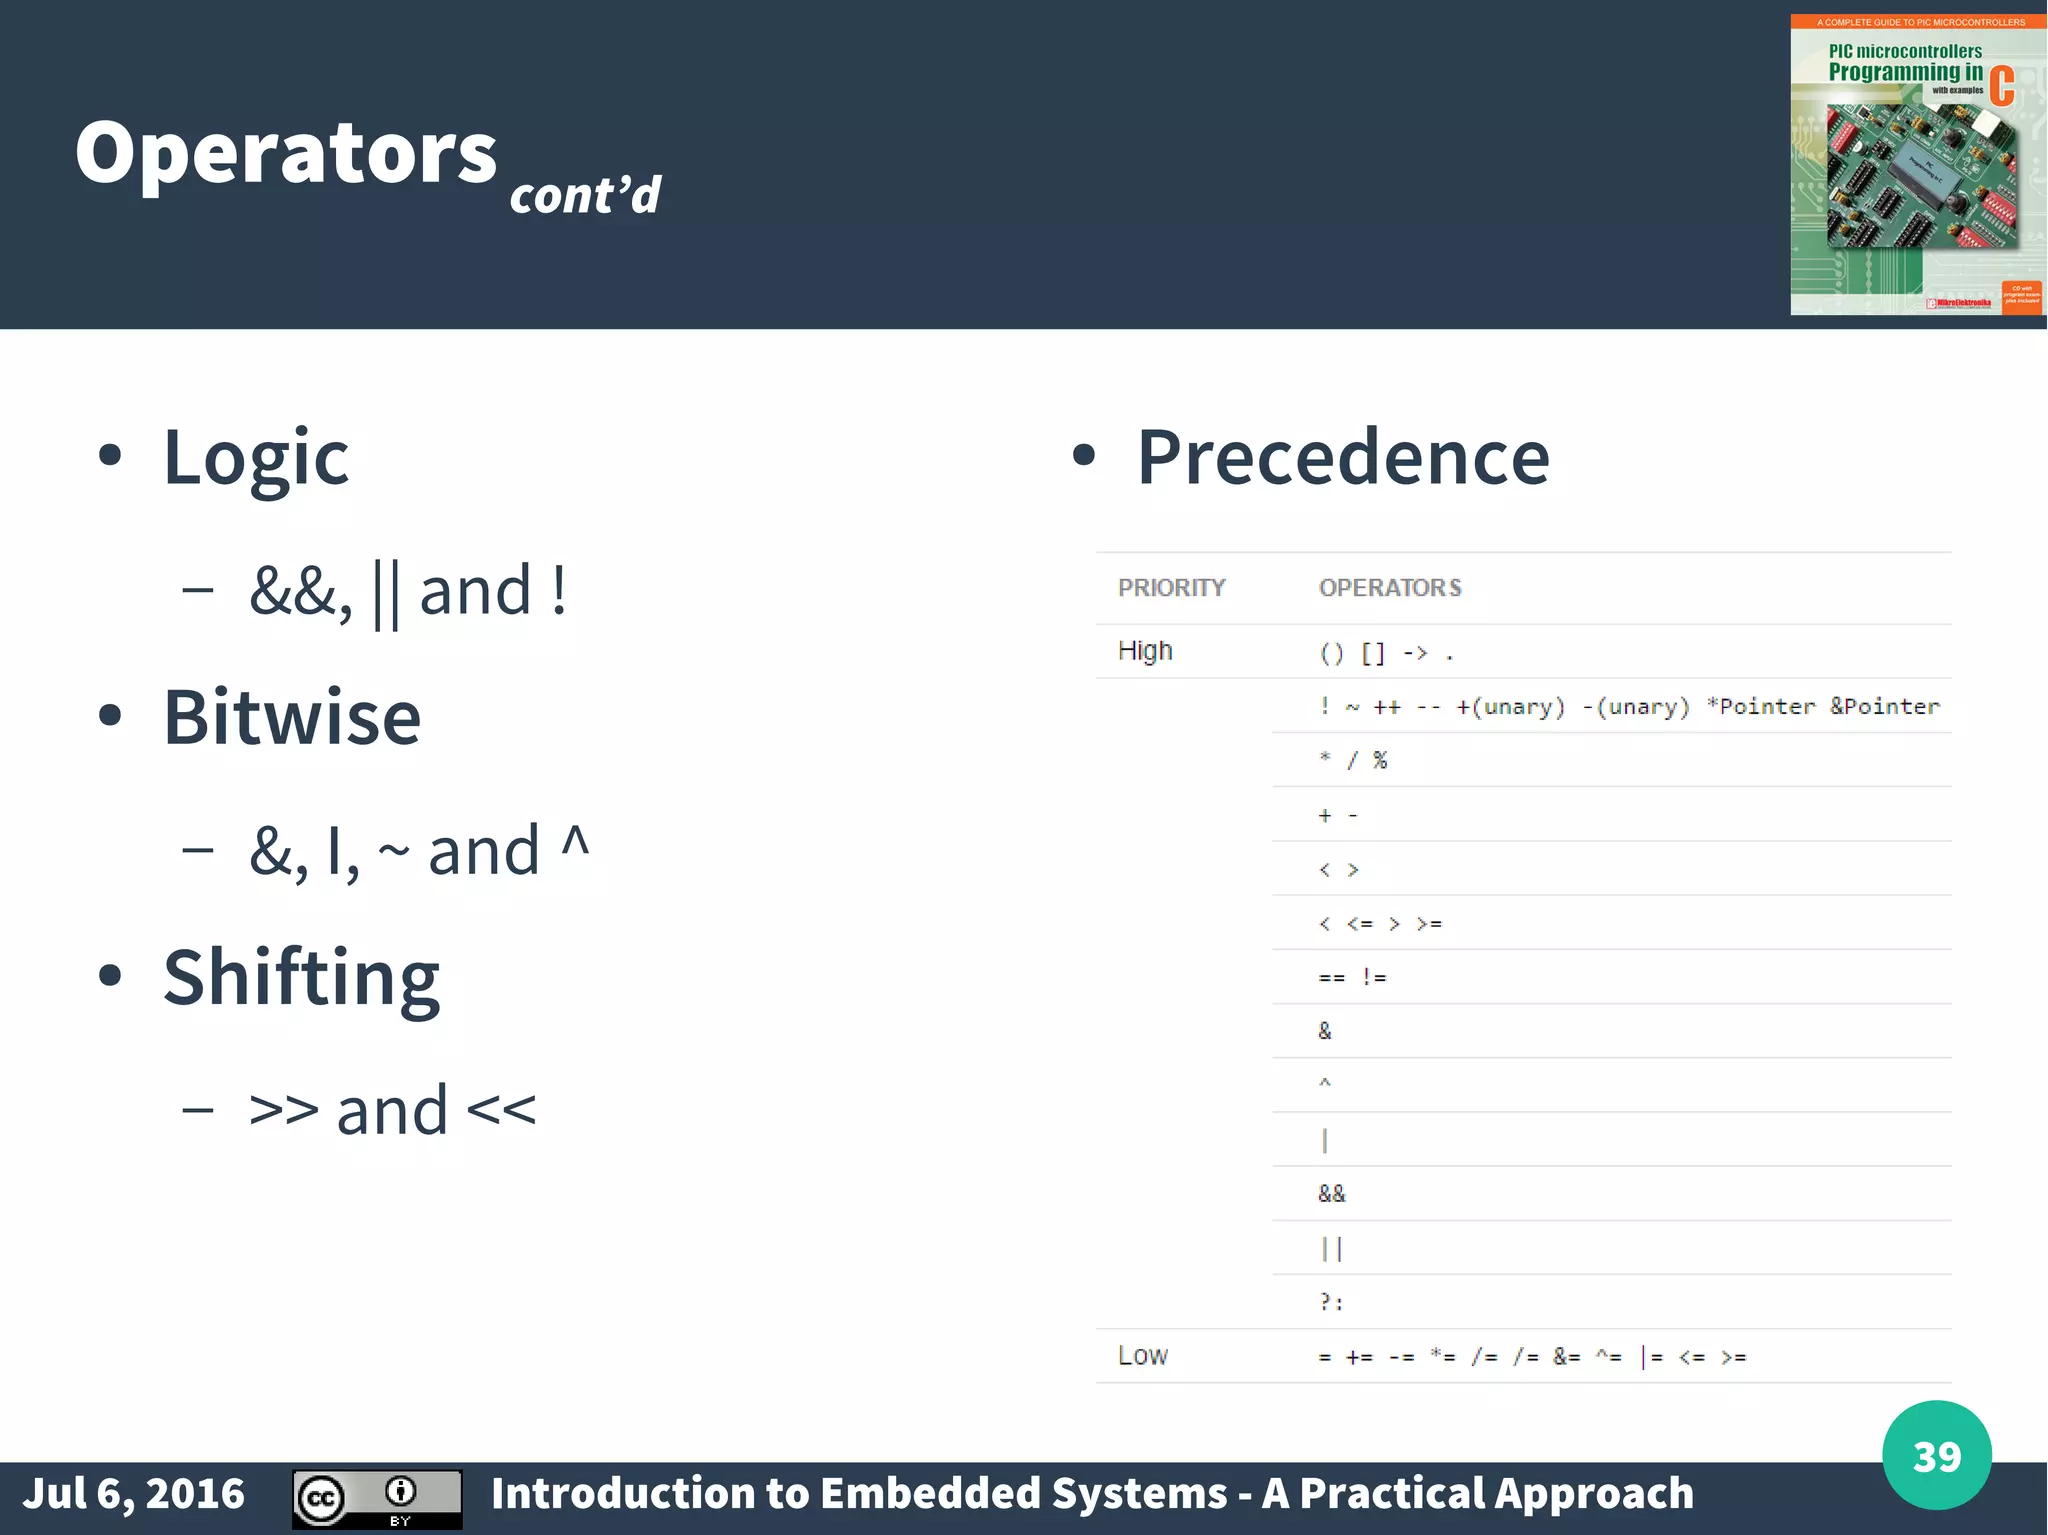This screenshot has height=1535, width=2048.
Task: Click the Logic bullet heading
Action: tap(256, 457)
